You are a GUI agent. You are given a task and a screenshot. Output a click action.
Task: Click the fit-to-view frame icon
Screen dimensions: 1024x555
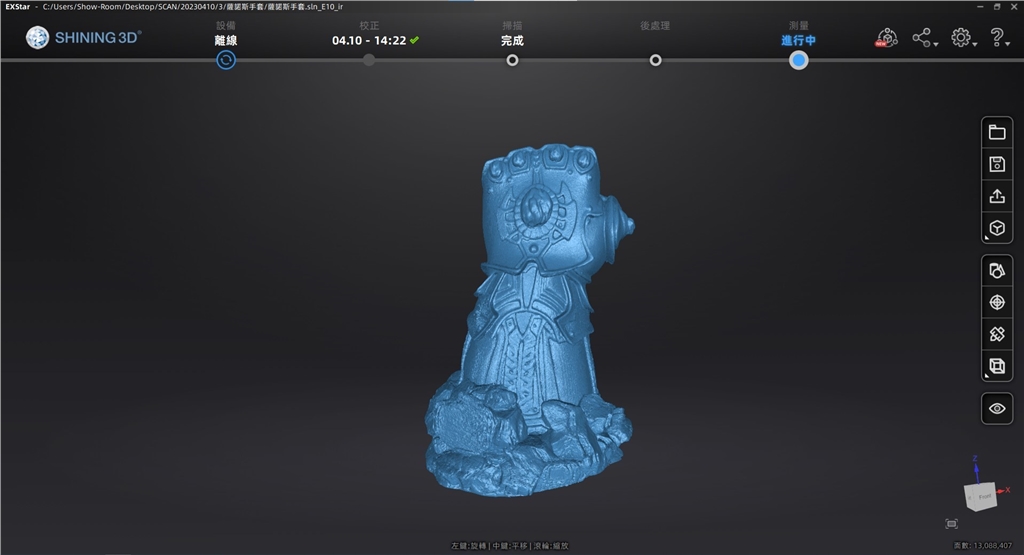951,524
